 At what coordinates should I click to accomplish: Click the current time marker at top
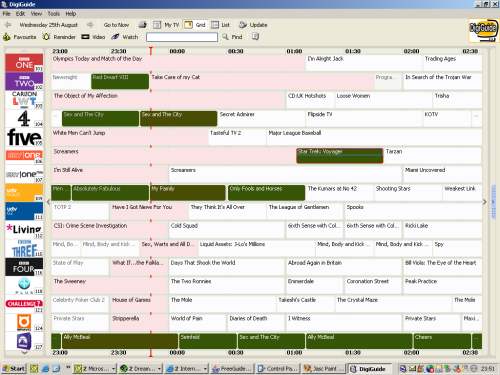coord(151,51)
